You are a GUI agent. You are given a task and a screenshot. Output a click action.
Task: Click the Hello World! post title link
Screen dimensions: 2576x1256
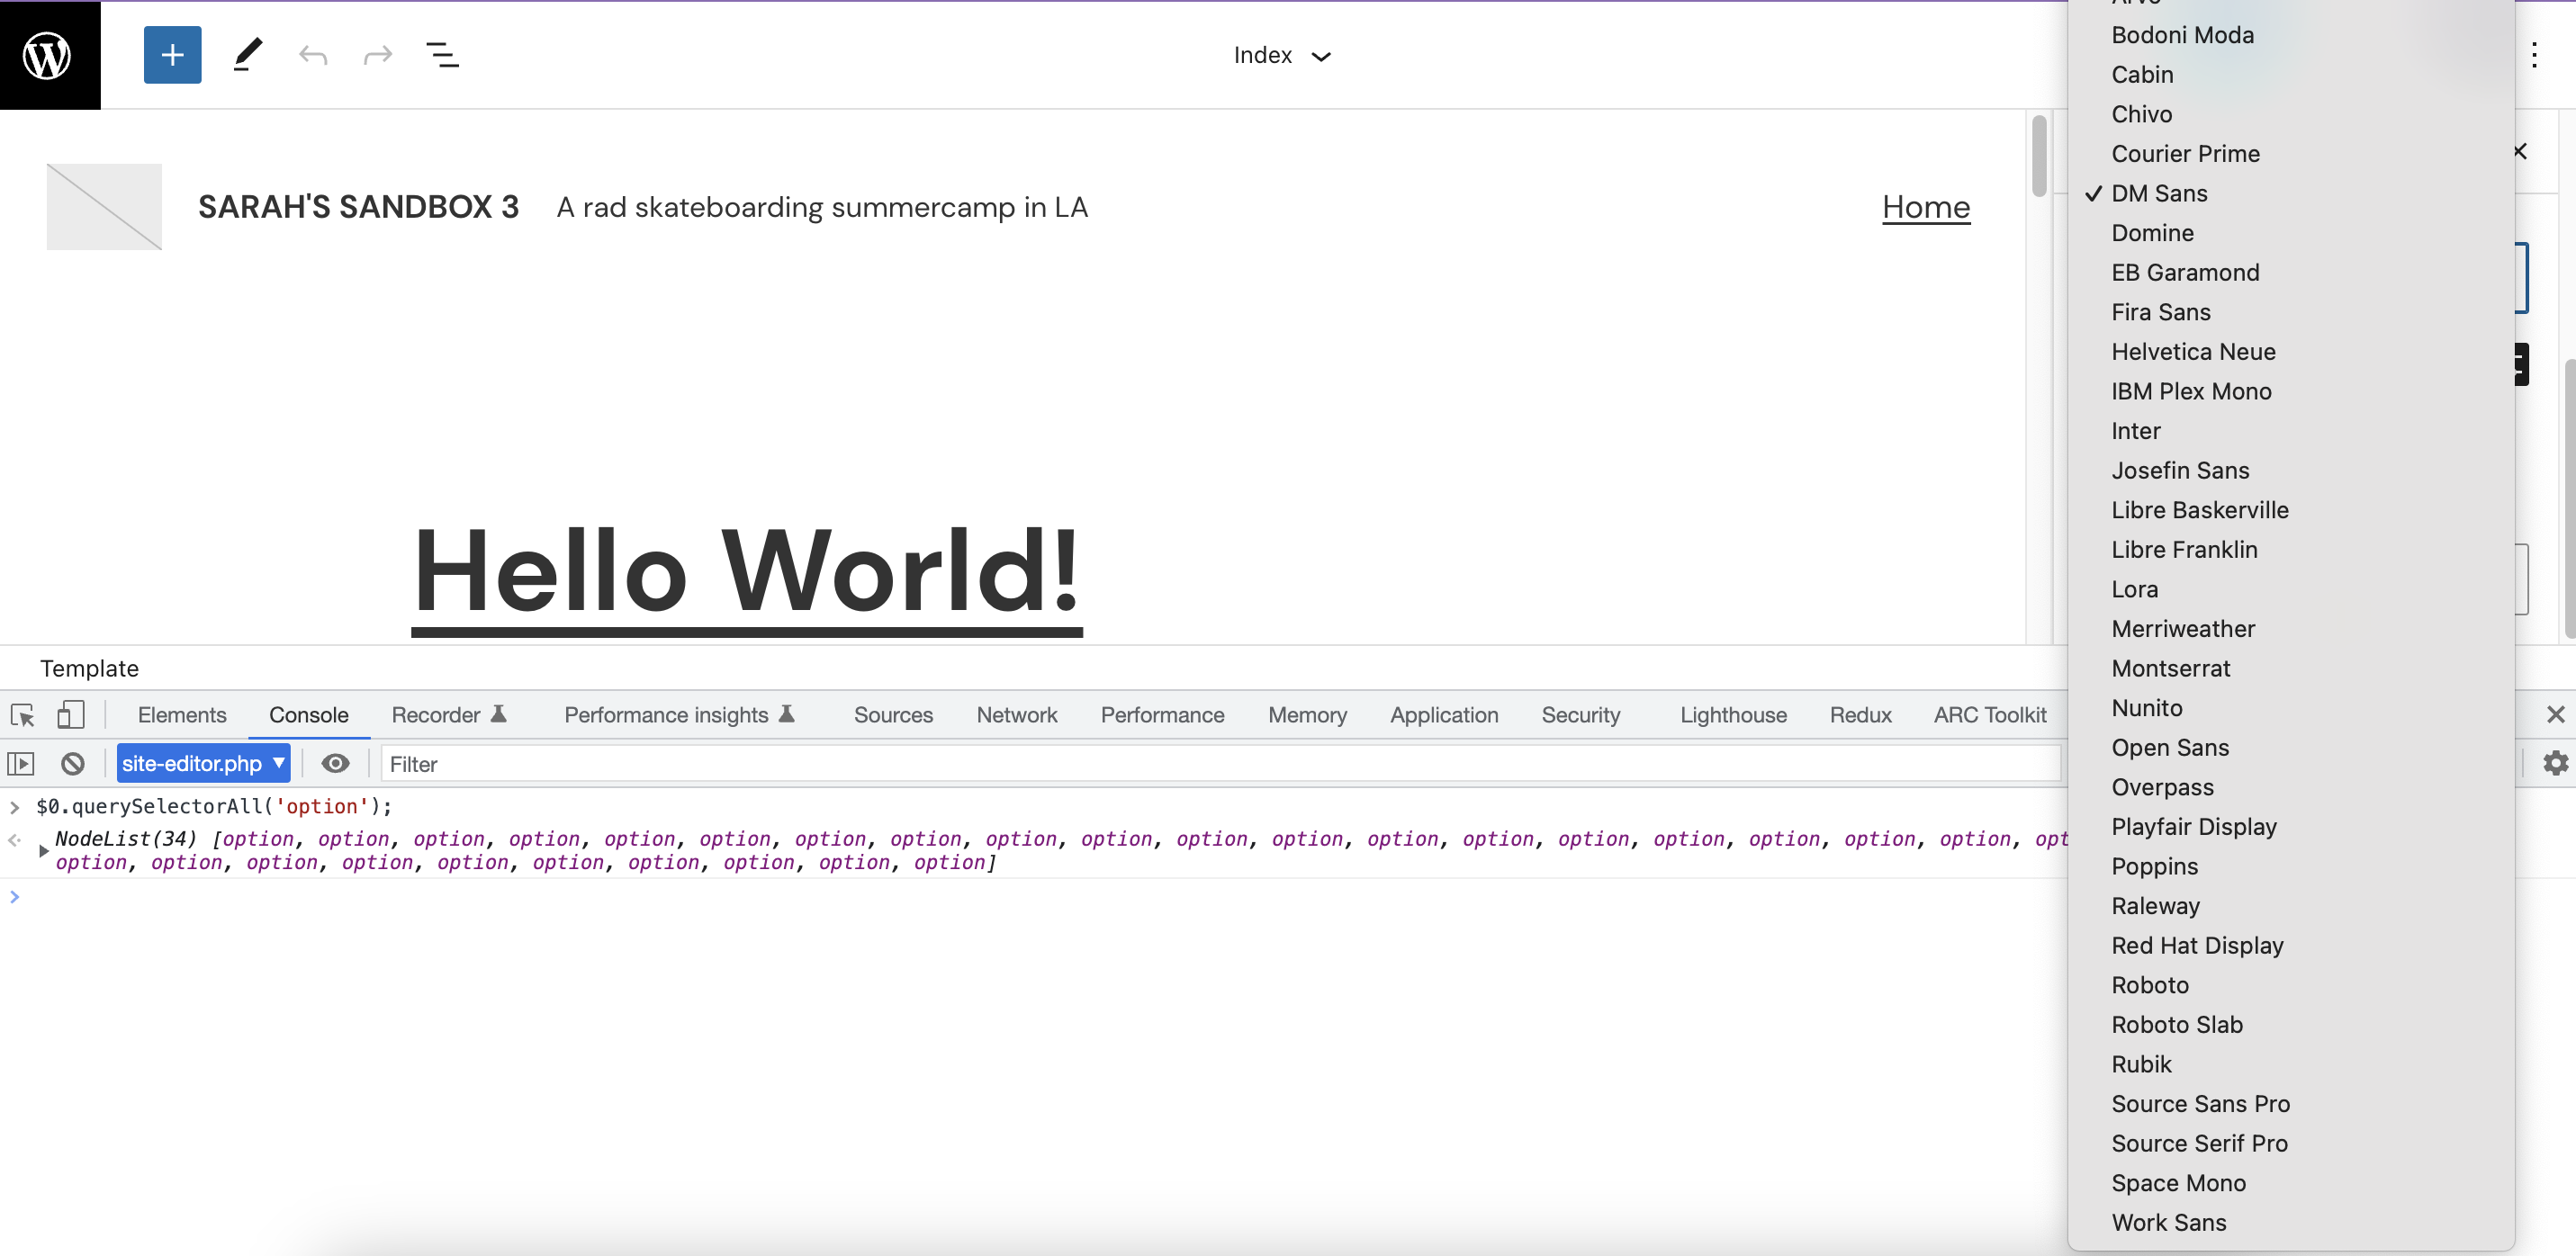click(x=746, y=571)
